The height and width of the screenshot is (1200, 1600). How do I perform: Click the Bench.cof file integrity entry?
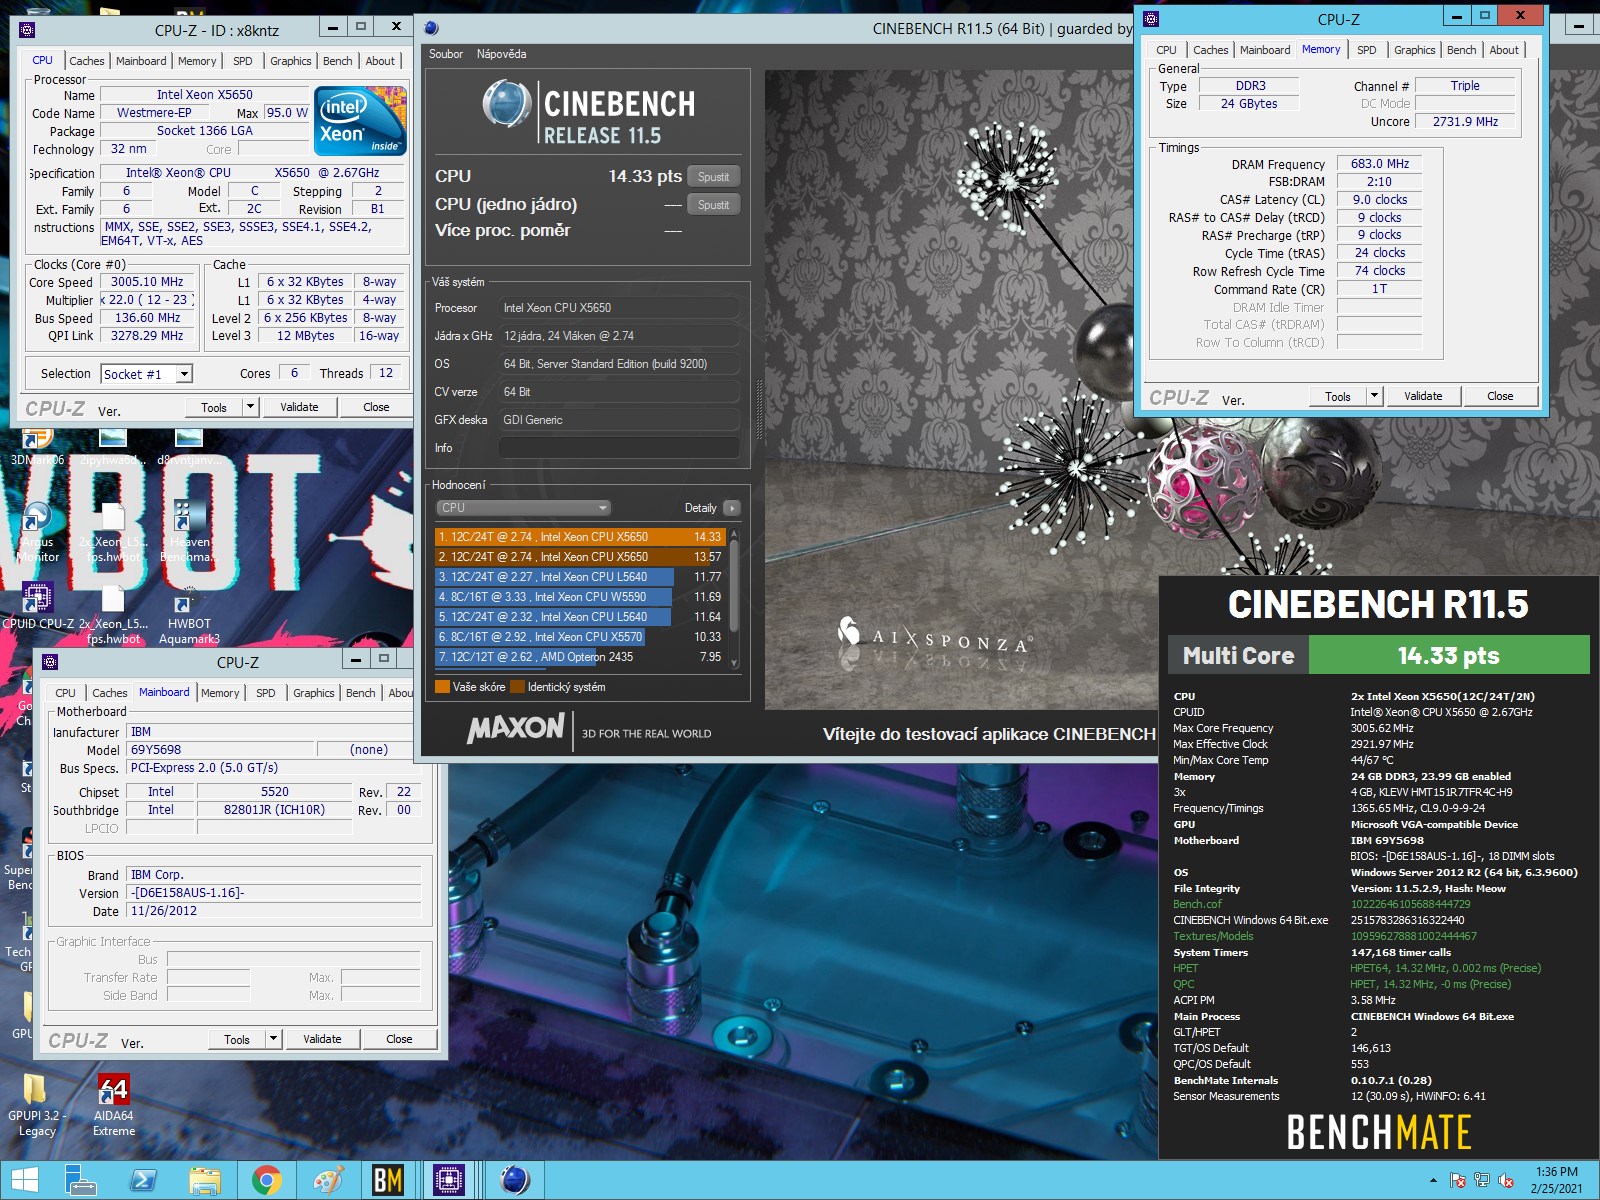1197,904
